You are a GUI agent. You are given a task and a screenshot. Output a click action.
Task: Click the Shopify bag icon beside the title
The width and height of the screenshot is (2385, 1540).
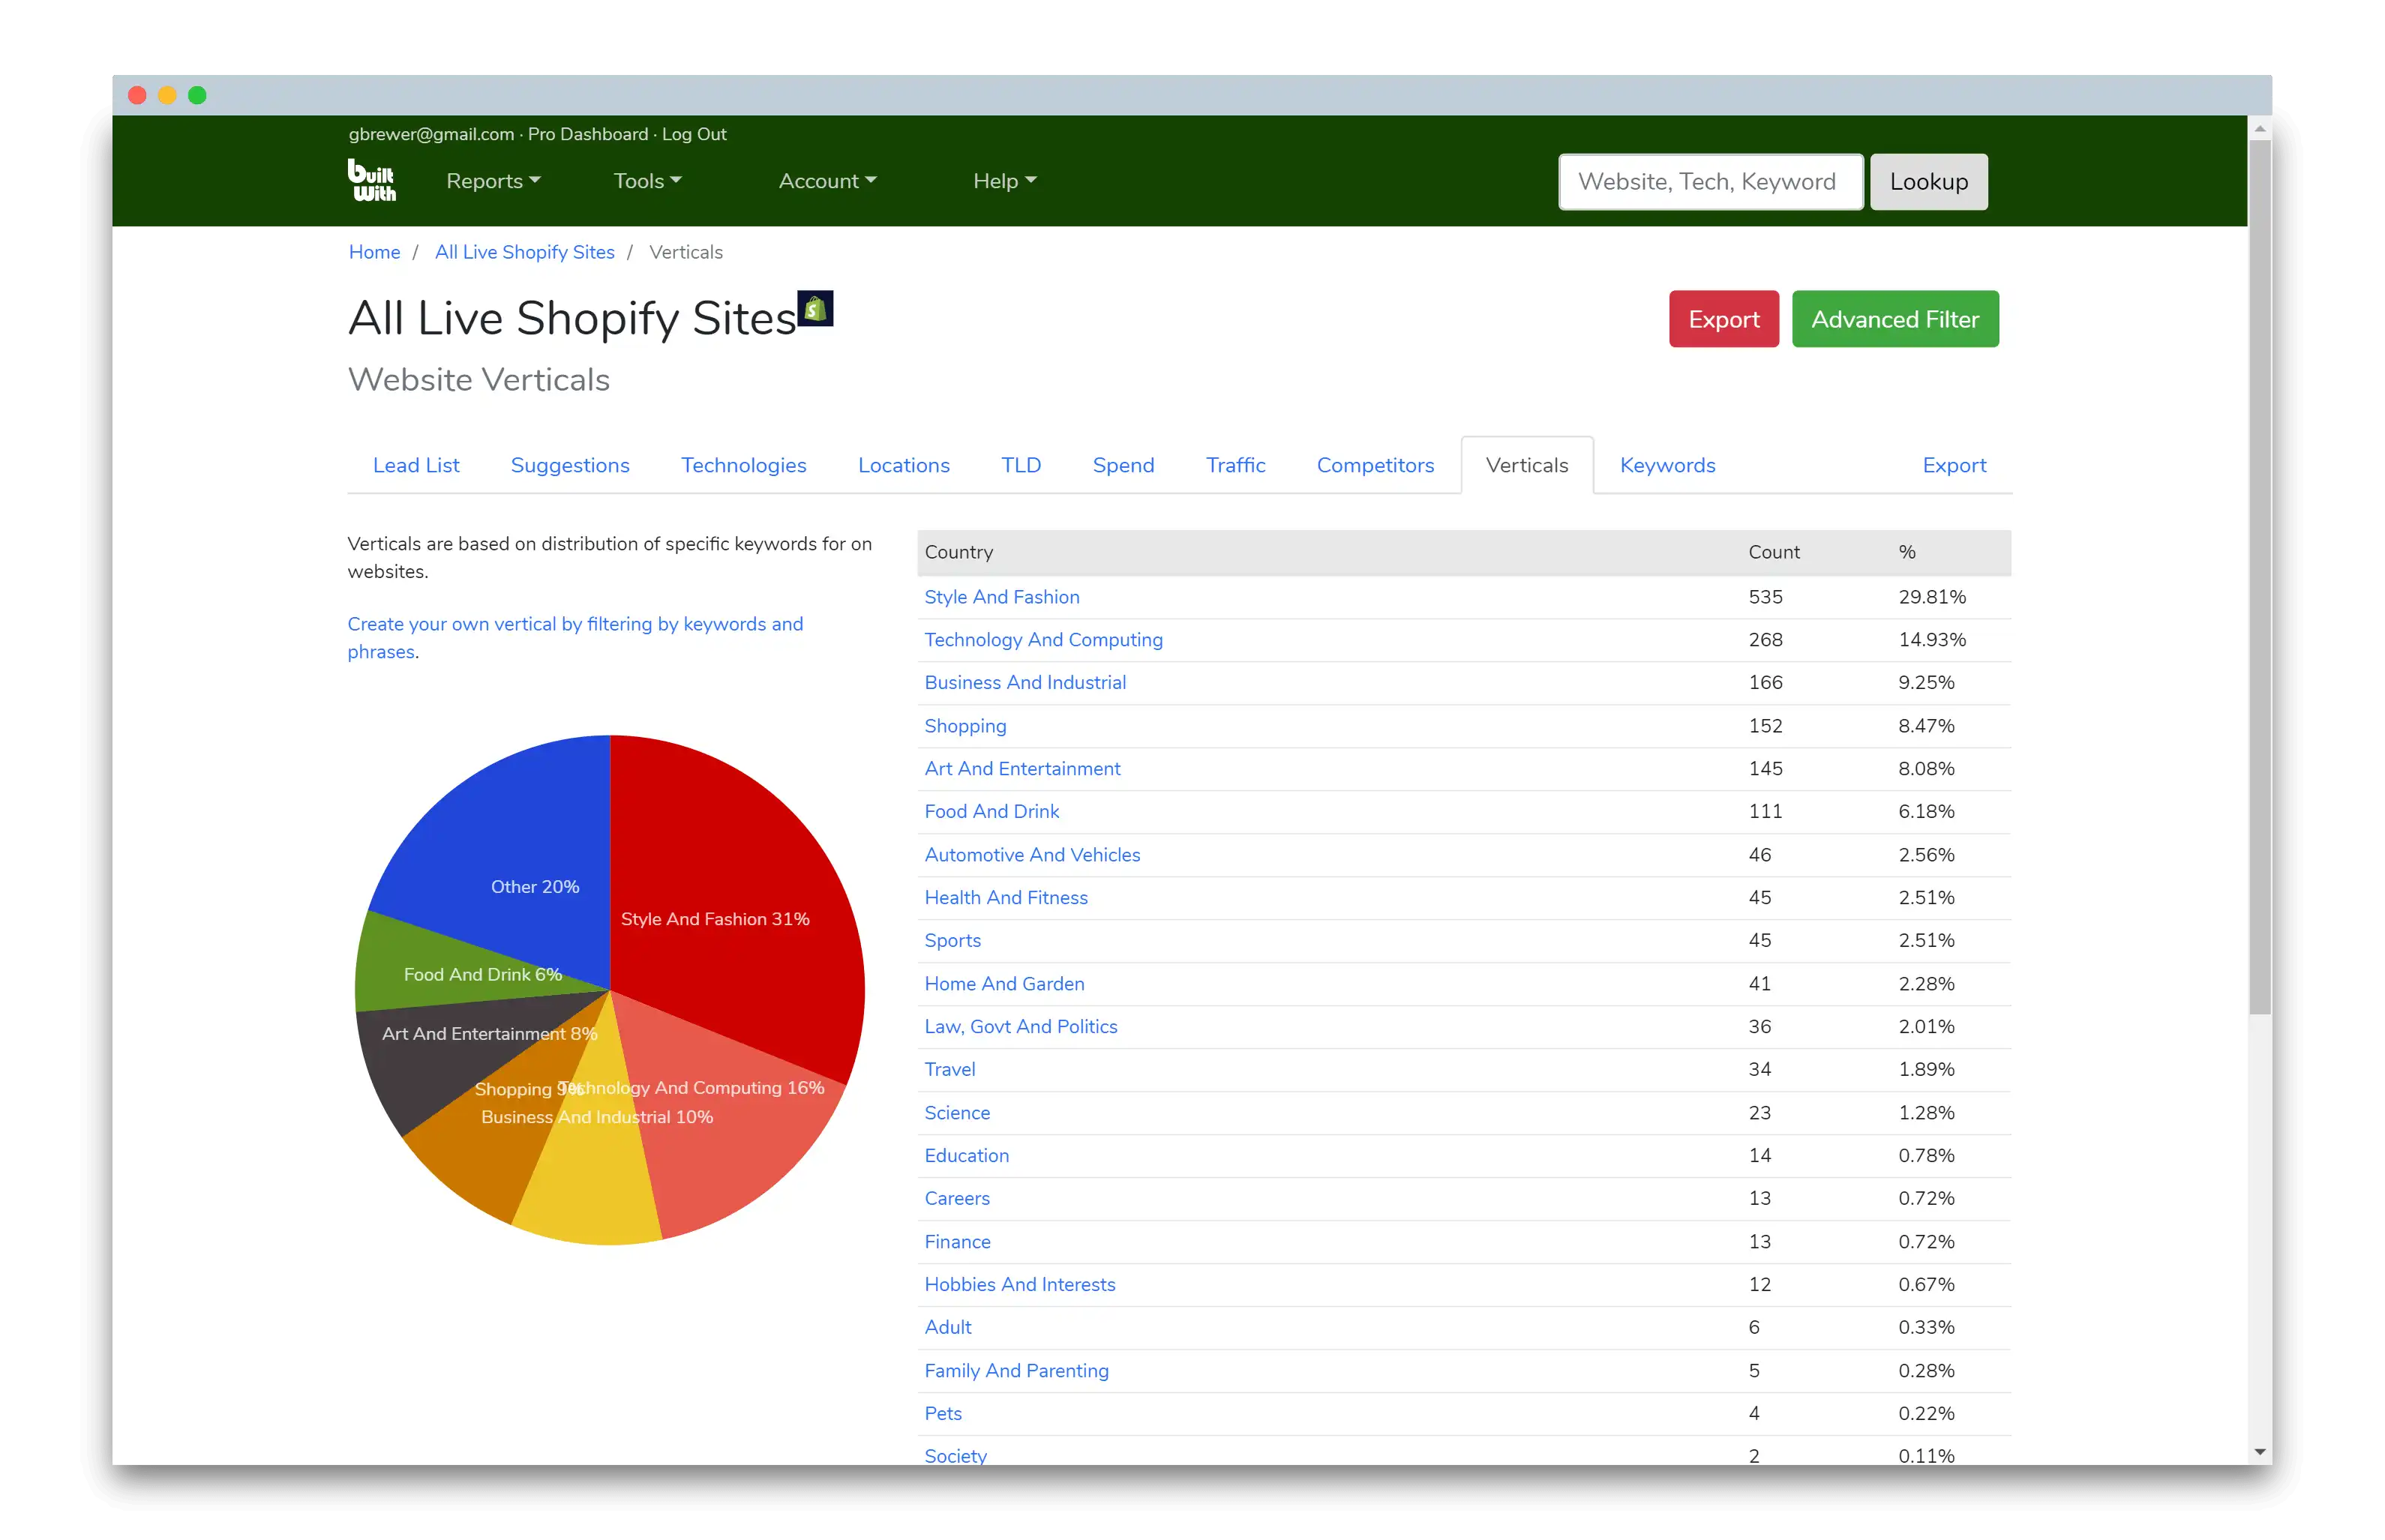coord(815,309)
